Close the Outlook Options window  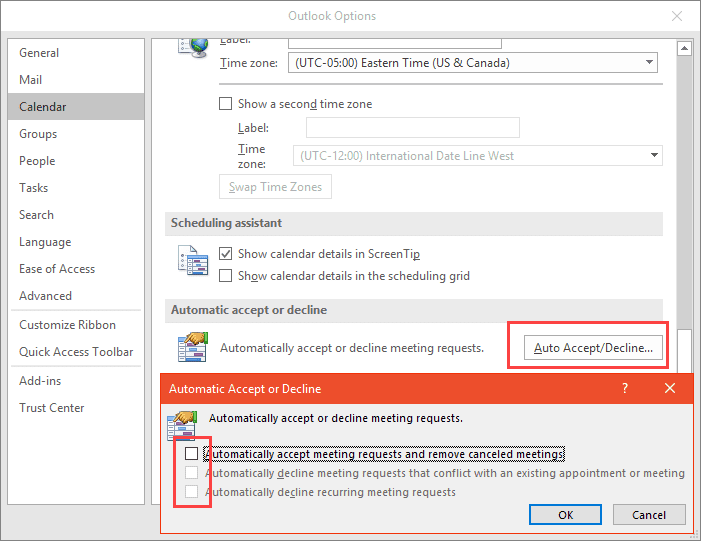[x=677, y=15]
